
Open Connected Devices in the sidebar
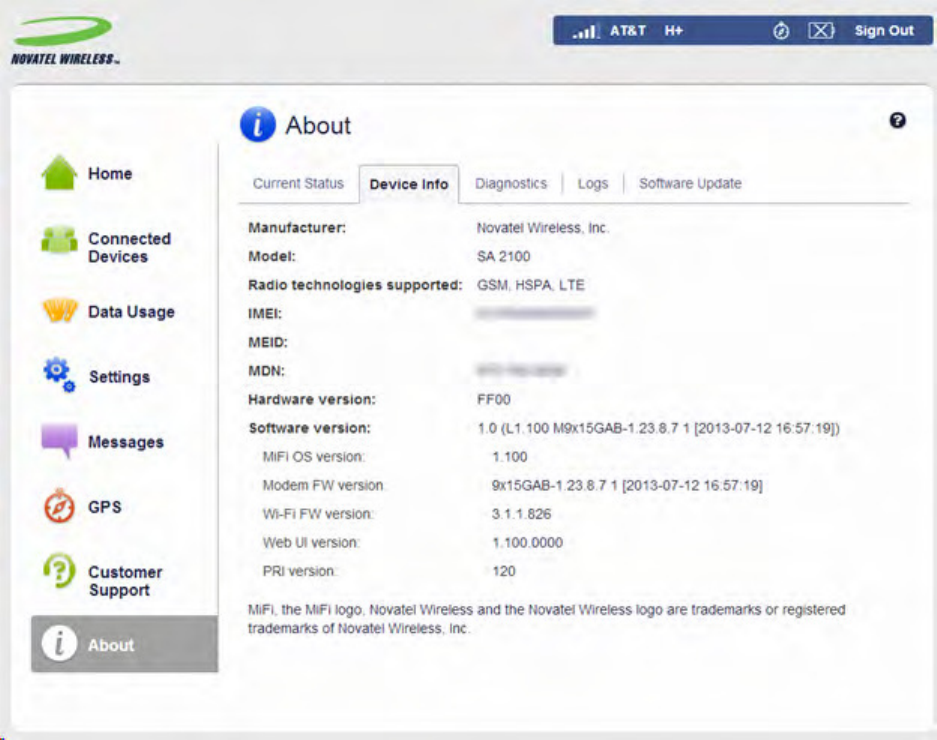tap(130, 247)
